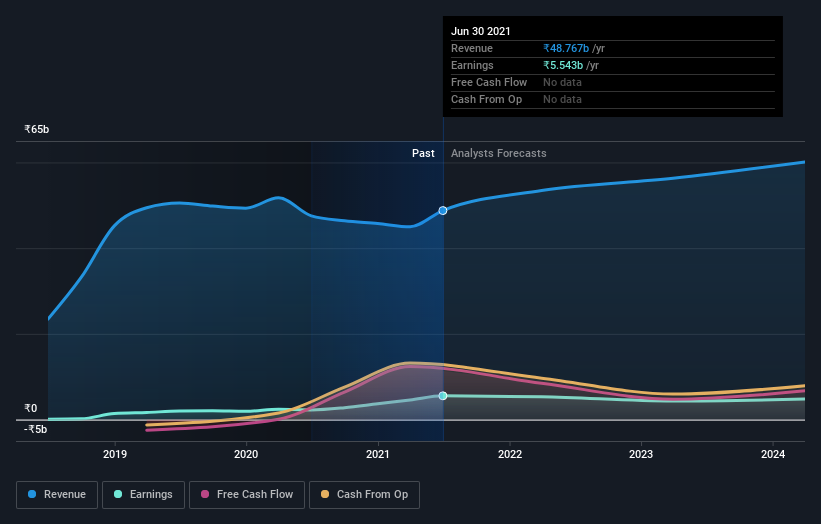
Task: Click the pink Free Cash Flow legend dot
Action: [x=205, y=494]
